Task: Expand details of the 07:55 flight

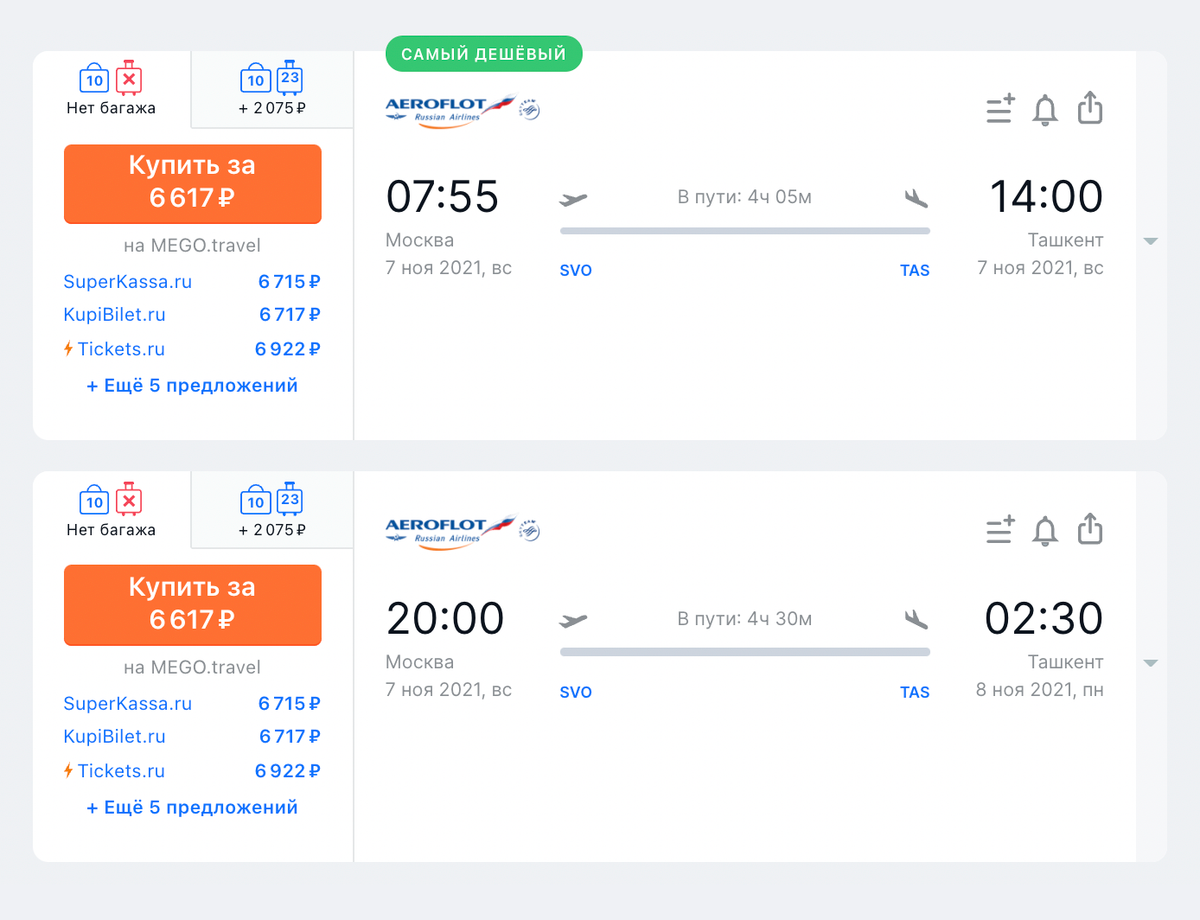Action: pyautogui.click(x=1151, y=241)
